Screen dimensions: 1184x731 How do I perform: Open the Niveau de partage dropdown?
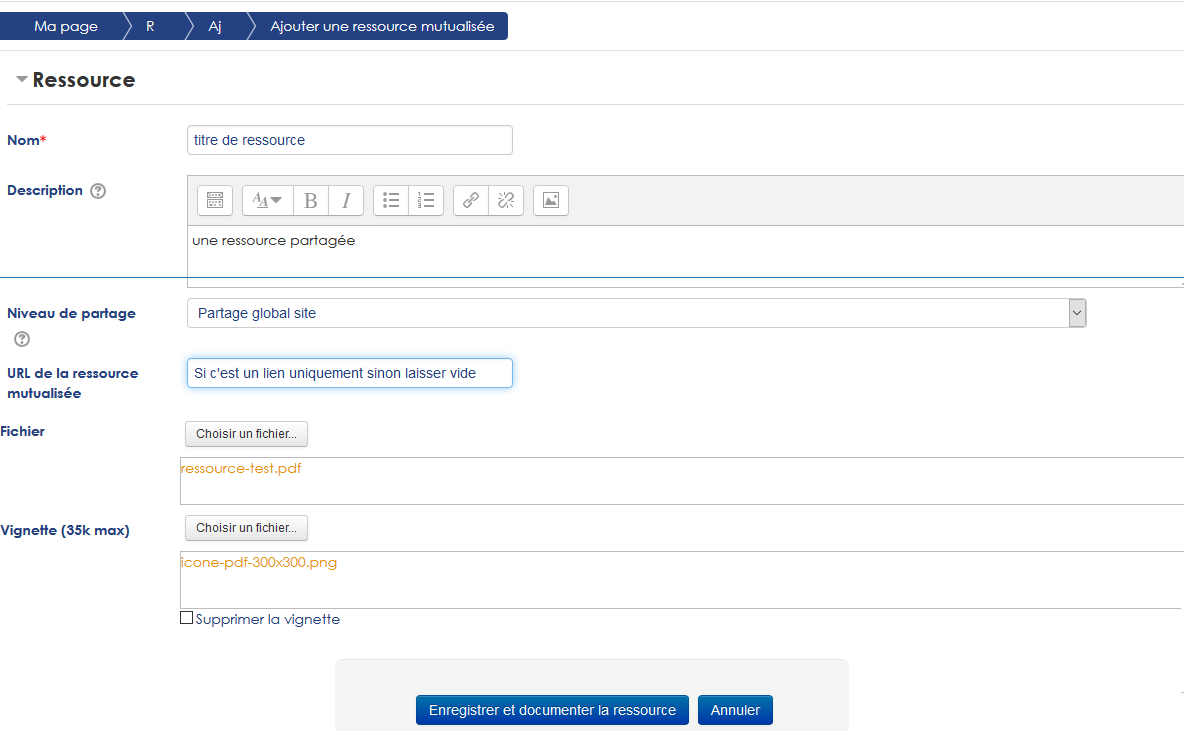point(636,313)
